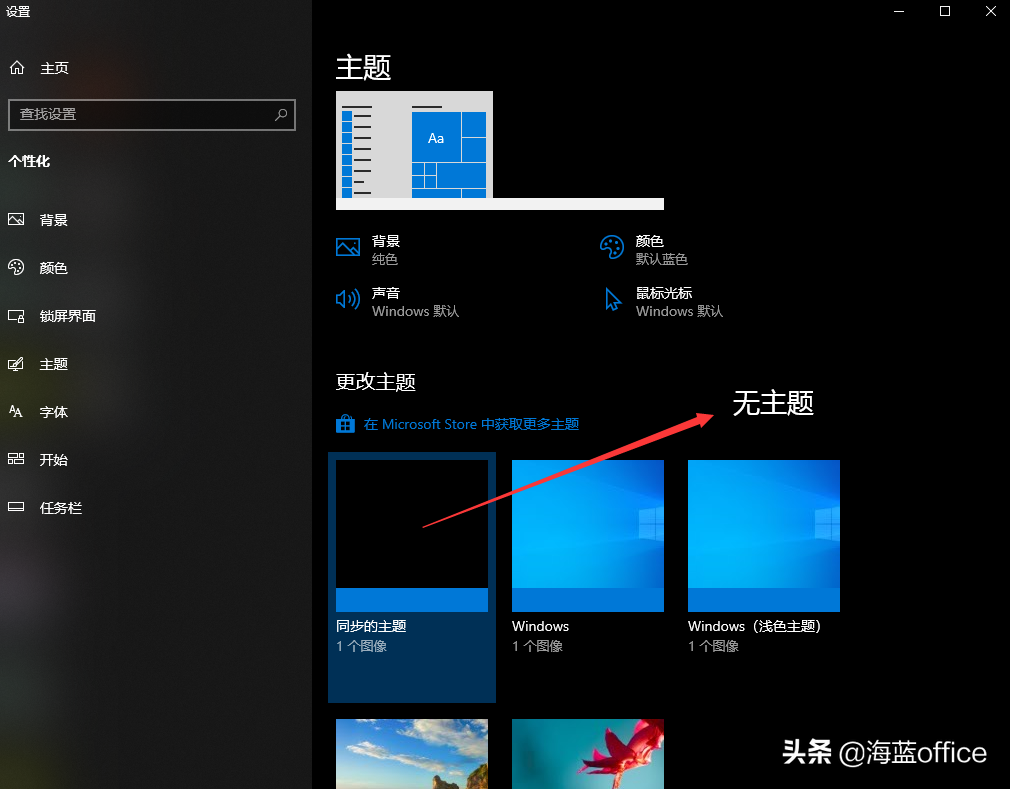The height and width of the screenshot is (789, 1010).
Task: Click the Microsoft Store bag icon
Action: (345, 424)
